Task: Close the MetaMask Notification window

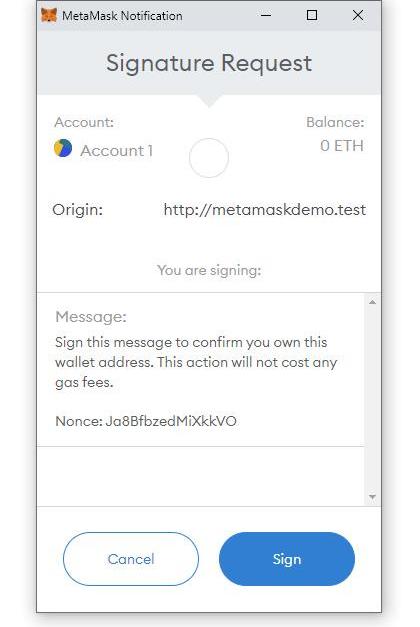Action: 358,15
